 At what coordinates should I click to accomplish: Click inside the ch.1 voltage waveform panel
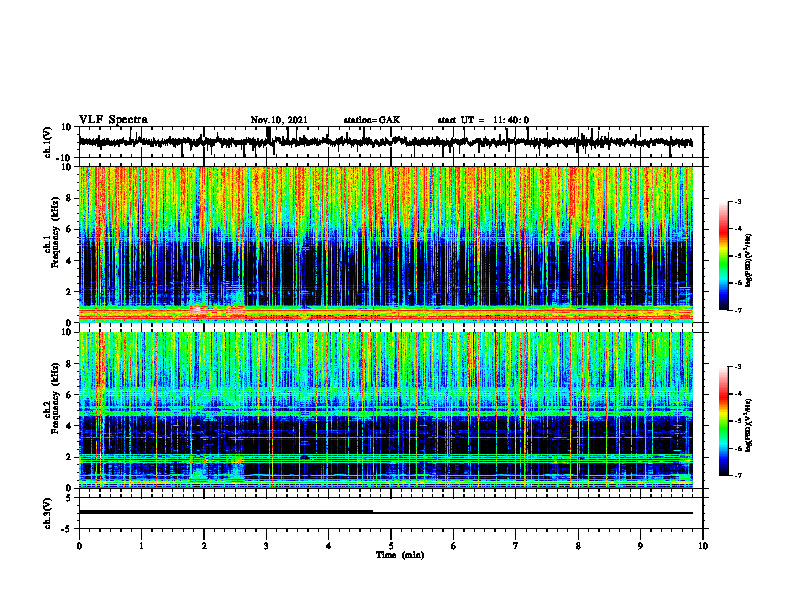point(390,142)
